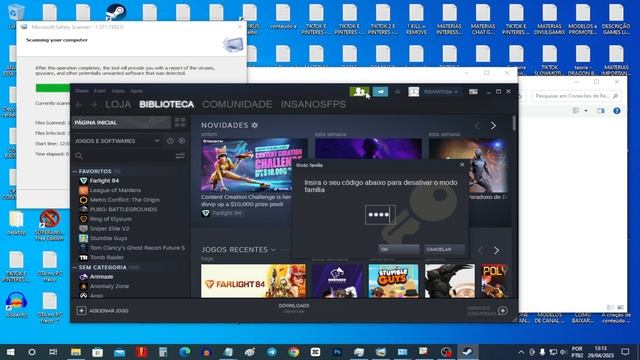Click the green family mode icon

coord(359,92)
